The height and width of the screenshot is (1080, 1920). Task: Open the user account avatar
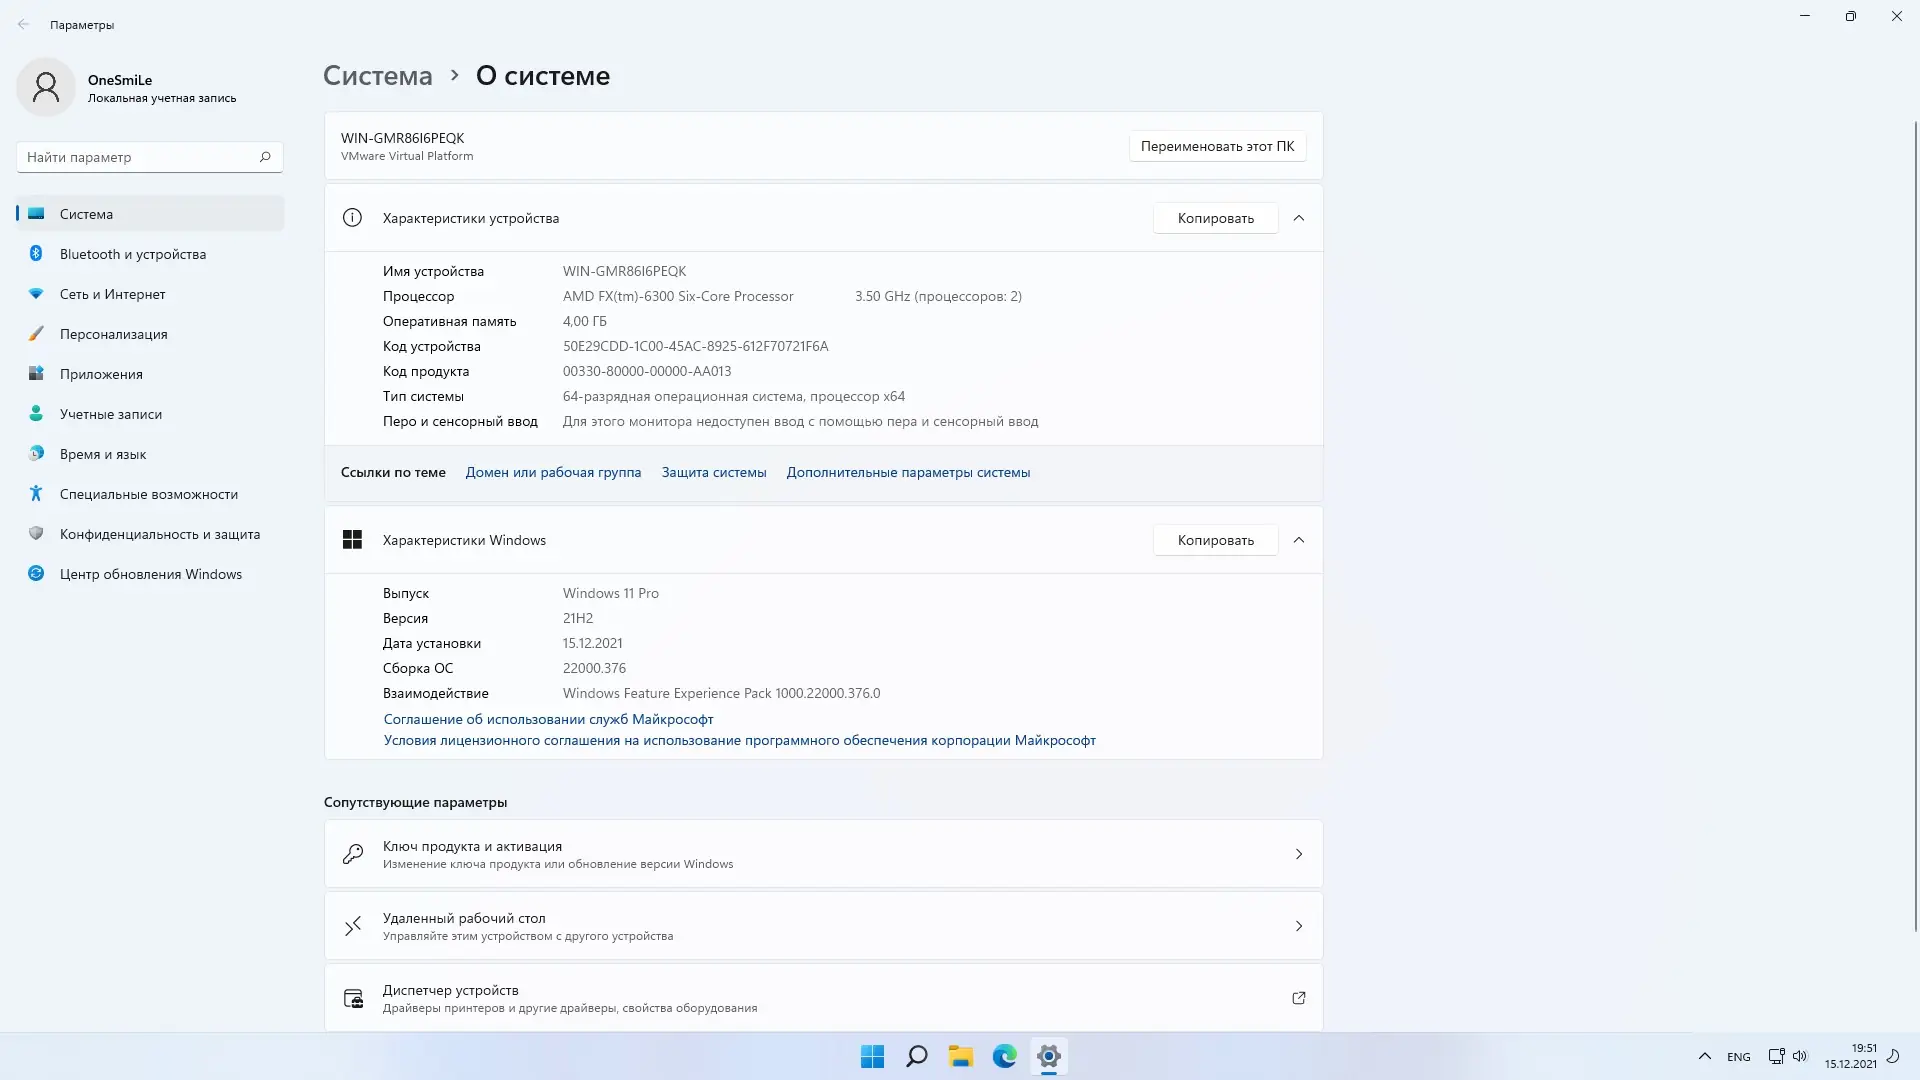[46, 87]
